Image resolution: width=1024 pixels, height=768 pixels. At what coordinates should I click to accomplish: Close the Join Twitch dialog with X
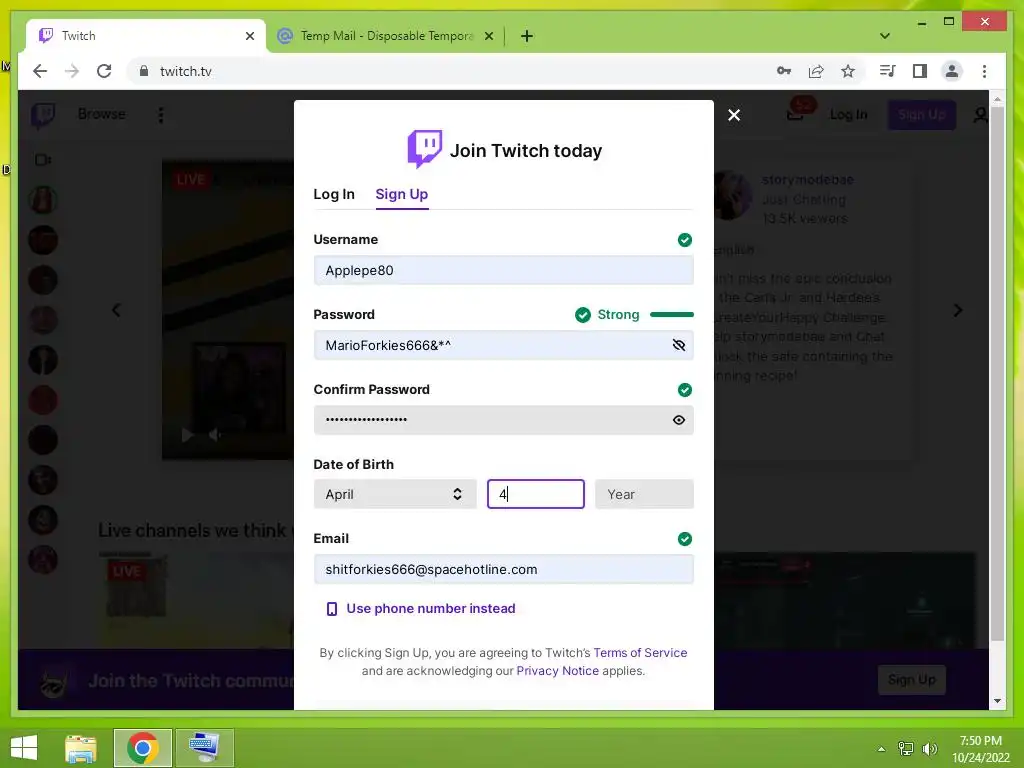point(734,115)
